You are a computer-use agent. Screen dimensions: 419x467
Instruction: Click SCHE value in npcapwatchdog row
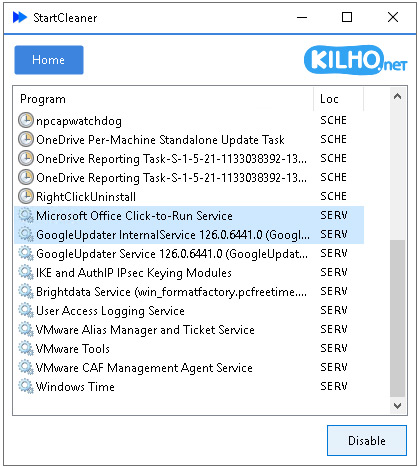tap(333, 120)
